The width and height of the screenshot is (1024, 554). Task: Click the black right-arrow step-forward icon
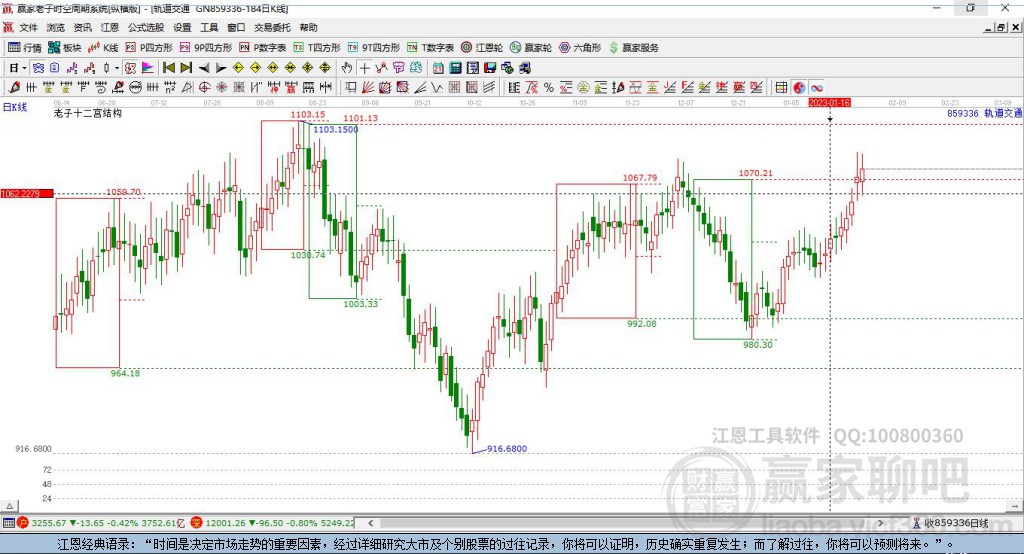click(x=221, y=68)
